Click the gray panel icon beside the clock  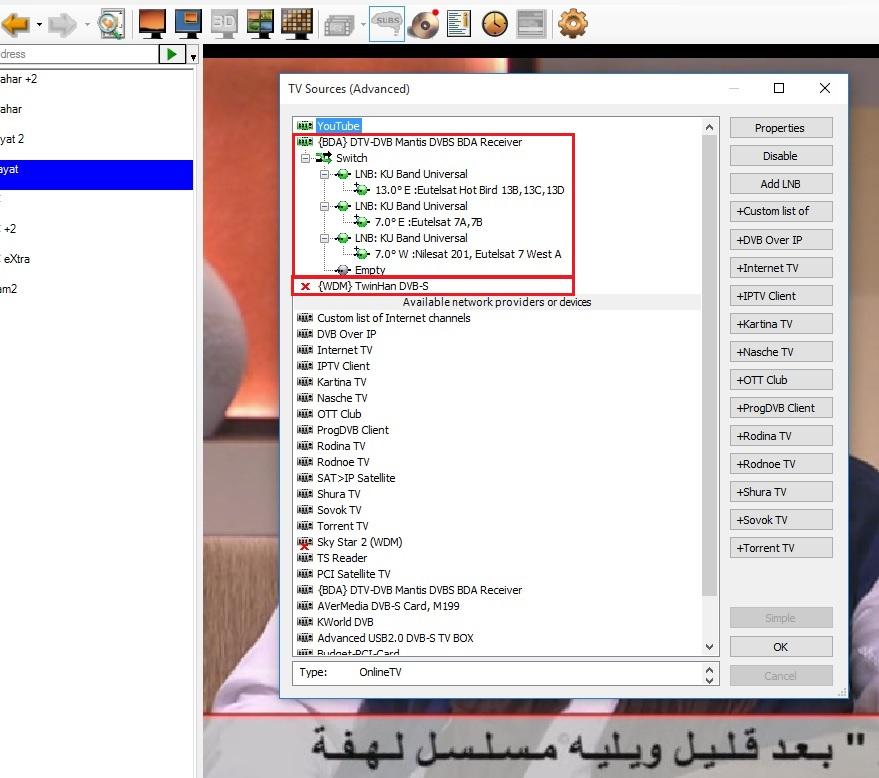click(531, 24)
